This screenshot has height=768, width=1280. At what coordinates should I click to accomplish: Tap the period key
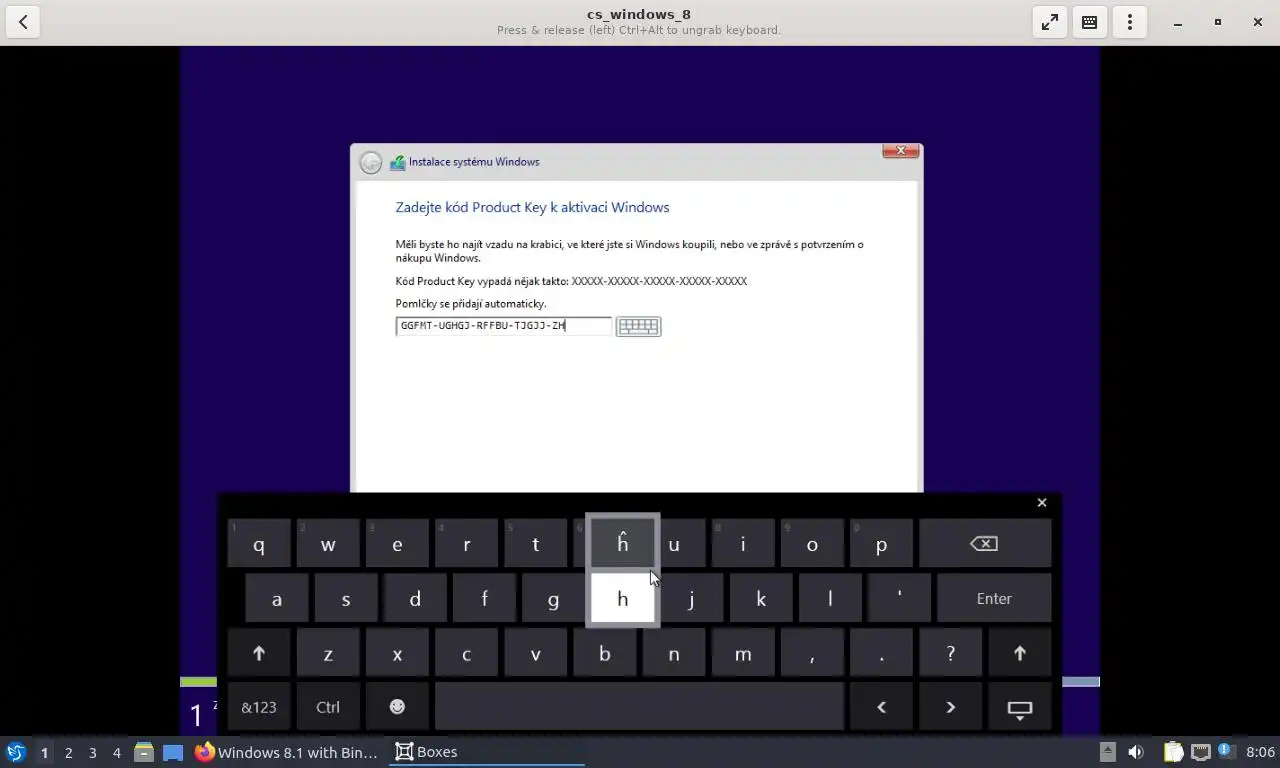tap(881, 653)
